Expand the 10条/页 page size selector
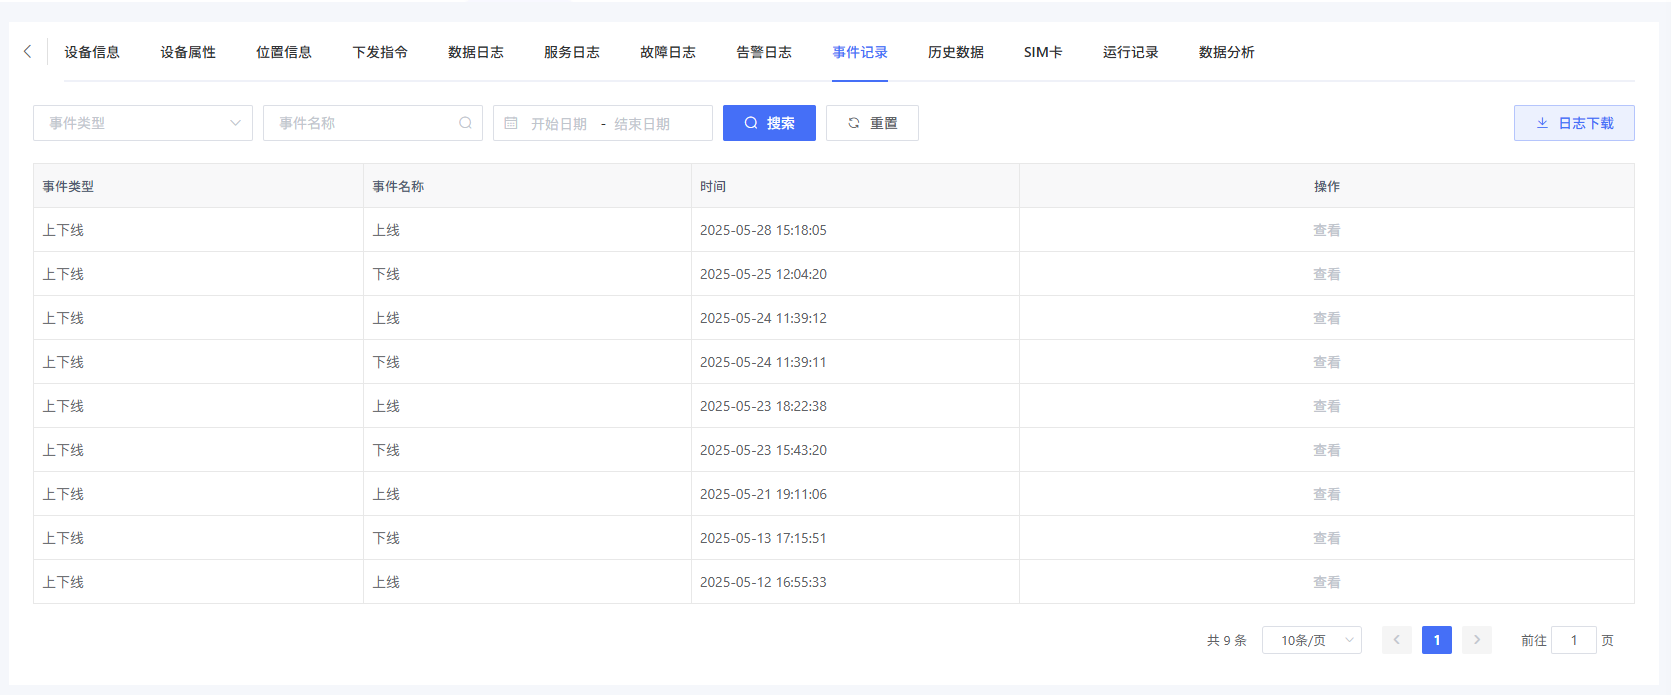The width and height of the screenshot is (1671, 695). (1311, 640)
